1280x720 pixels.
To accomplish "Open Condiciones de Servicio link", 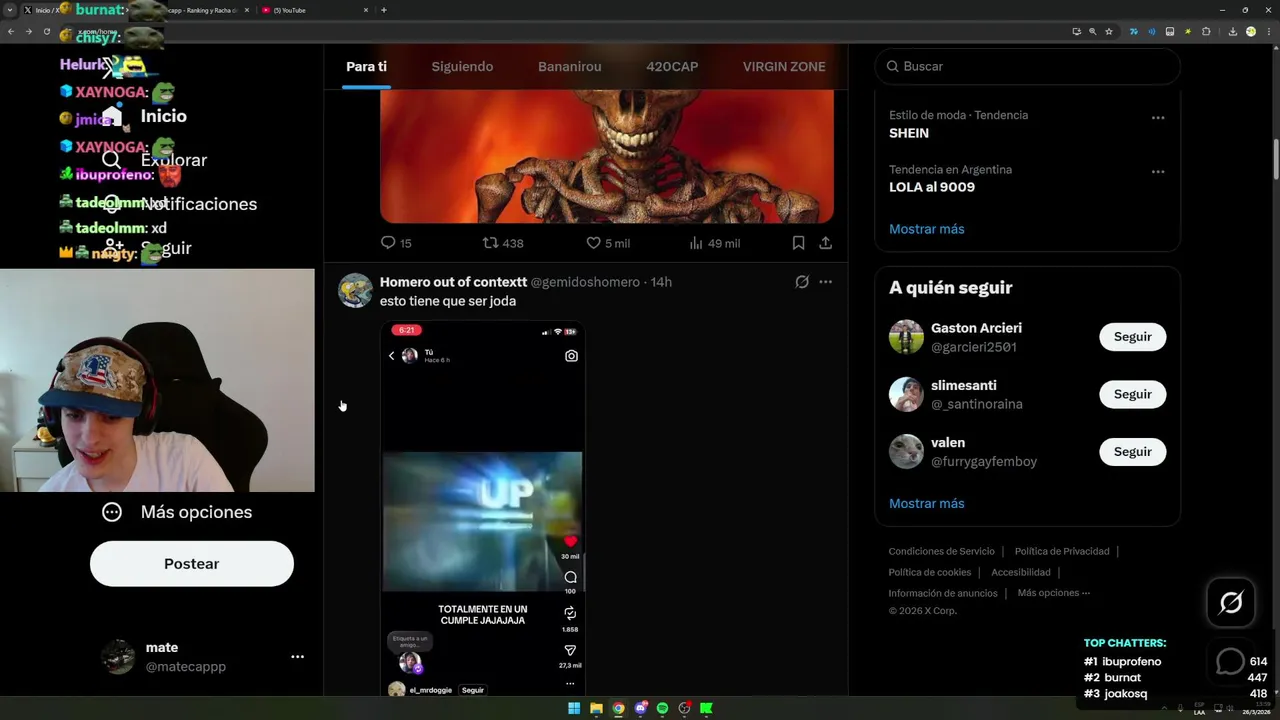I will pos(942,551).
